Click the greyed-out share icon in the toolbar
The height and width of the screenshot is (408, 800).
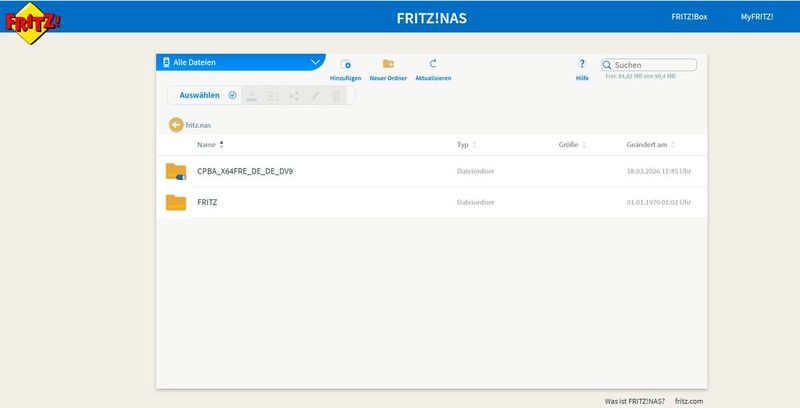[294, 95]
